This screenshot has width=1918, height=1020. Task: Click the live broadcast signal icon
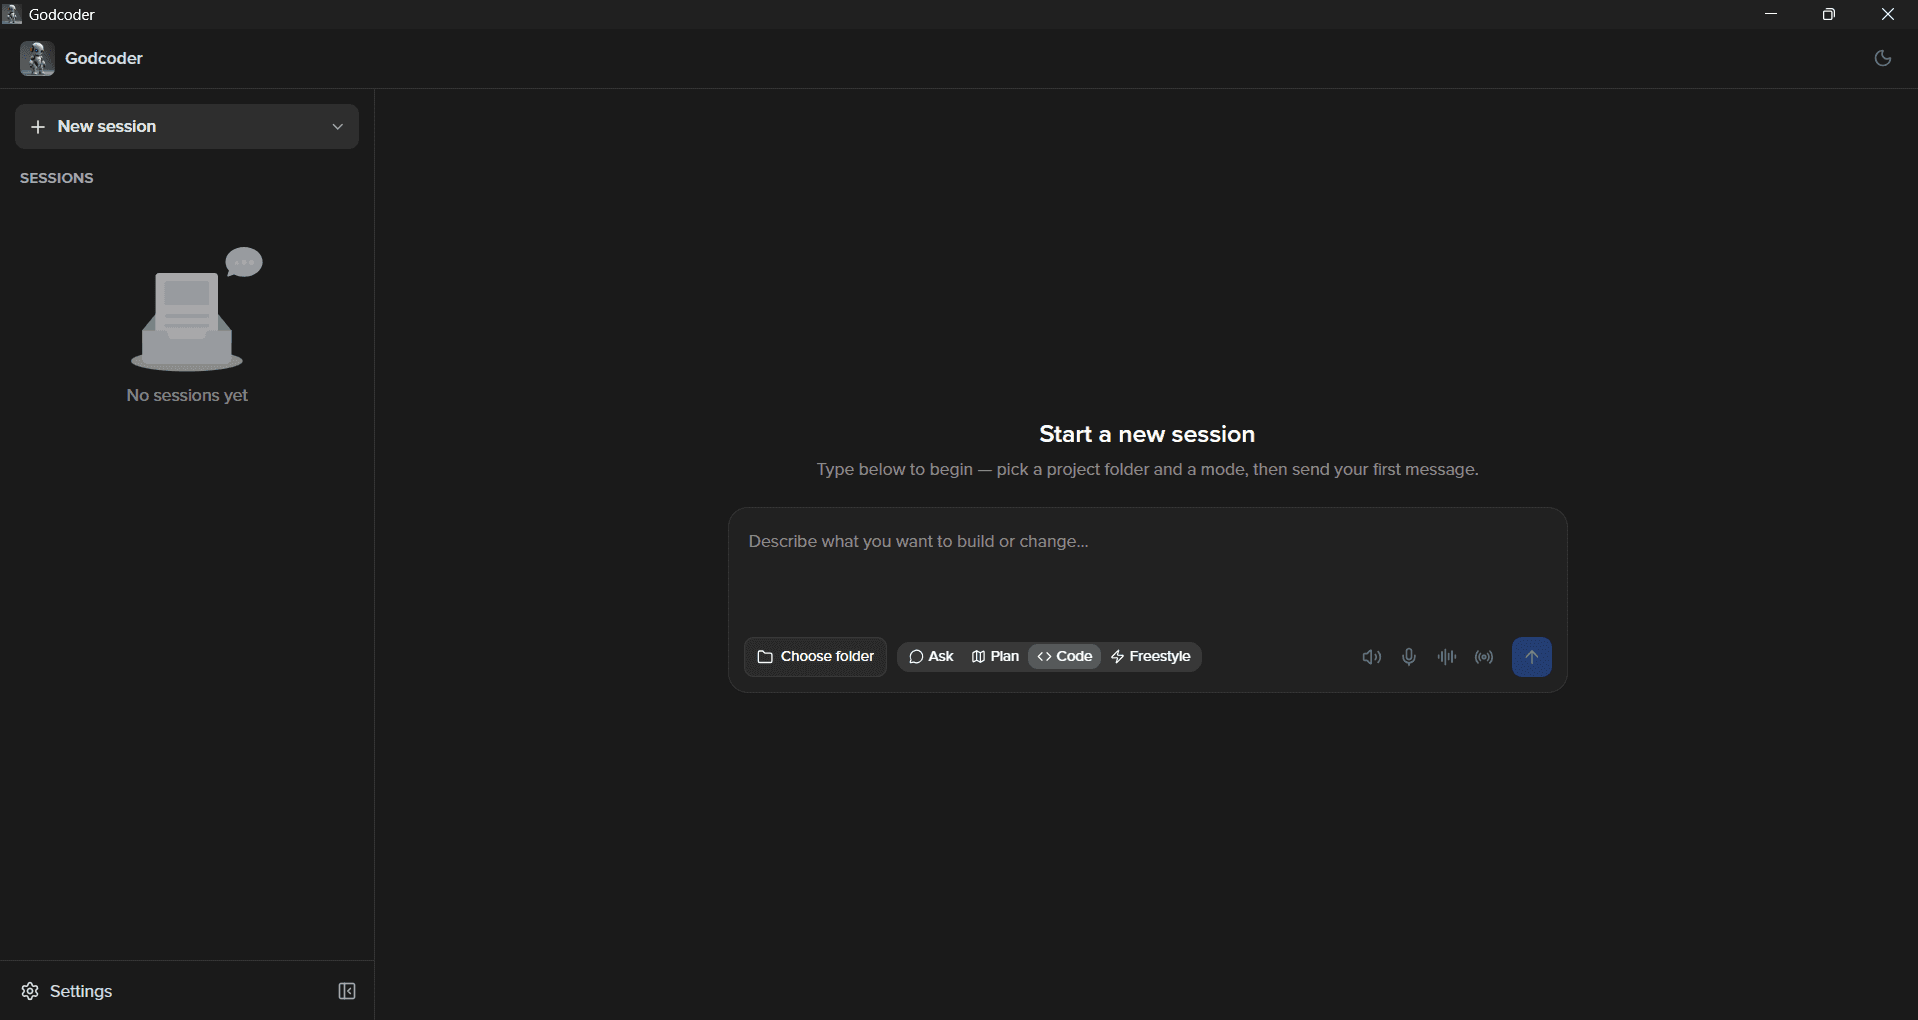pyautogui.click(x=1485, y=657)
